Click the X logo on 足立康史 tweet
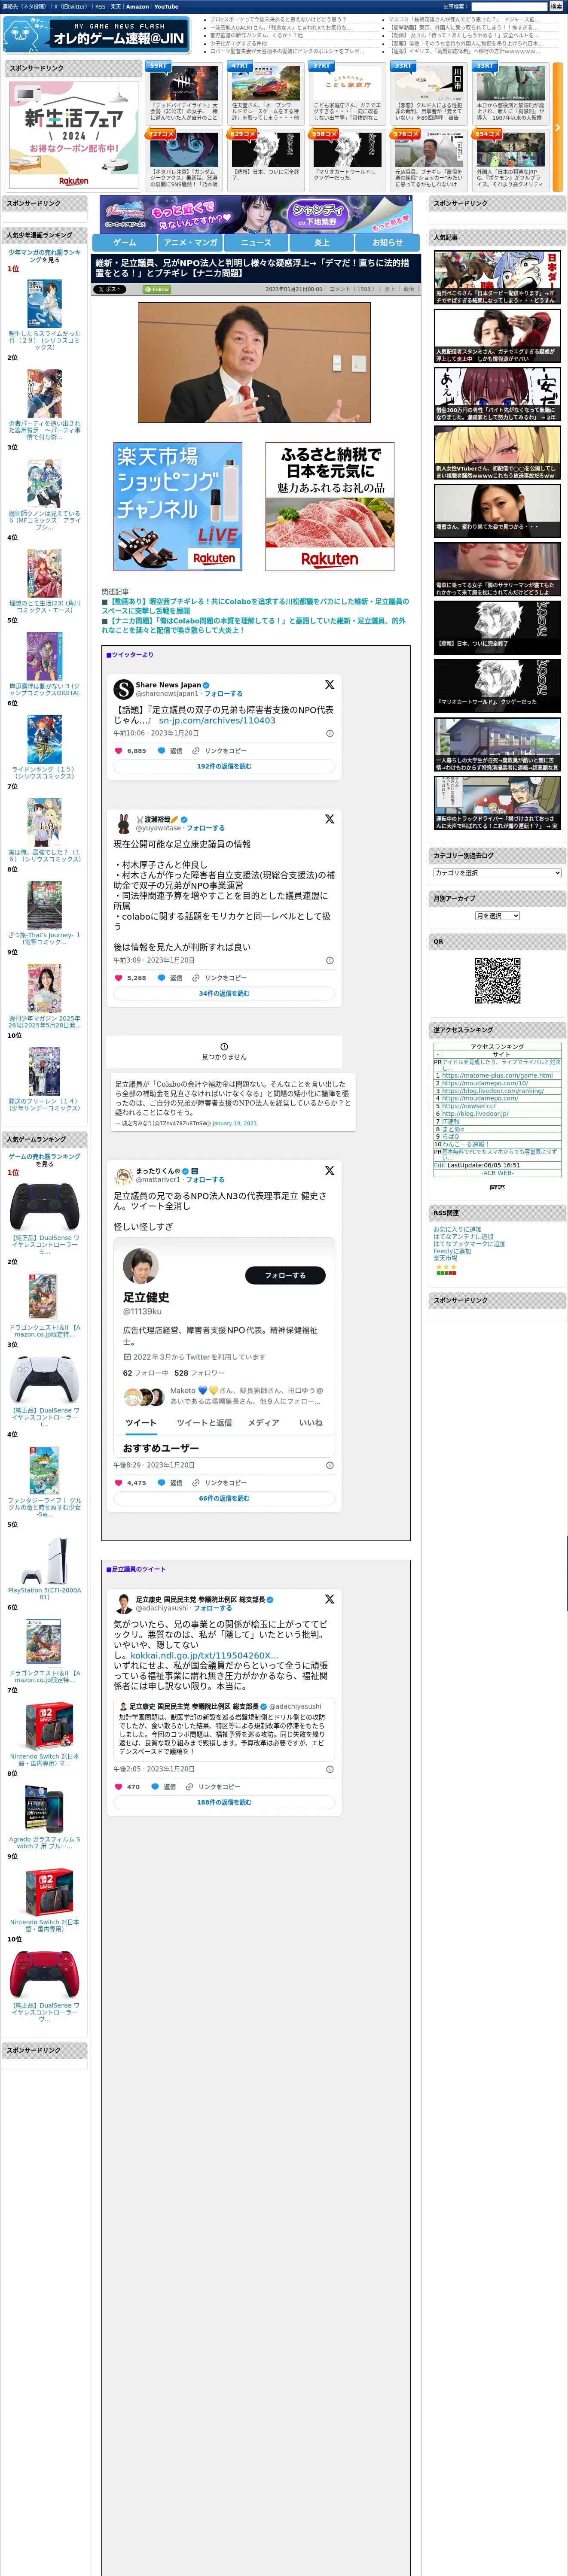Viewport: 568px width, 2576px height. coord(329,1599)
